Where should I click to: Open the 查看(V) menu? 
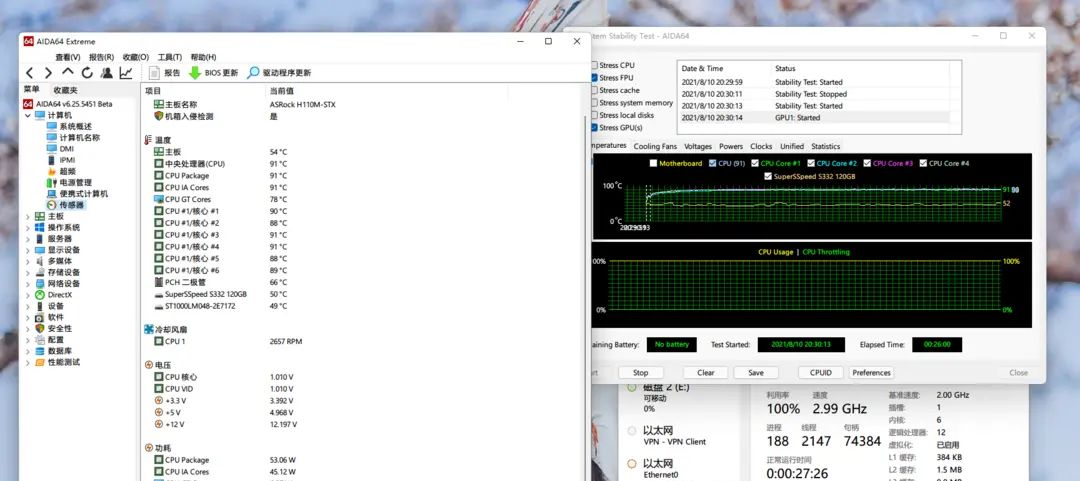[x=68, y=57]
